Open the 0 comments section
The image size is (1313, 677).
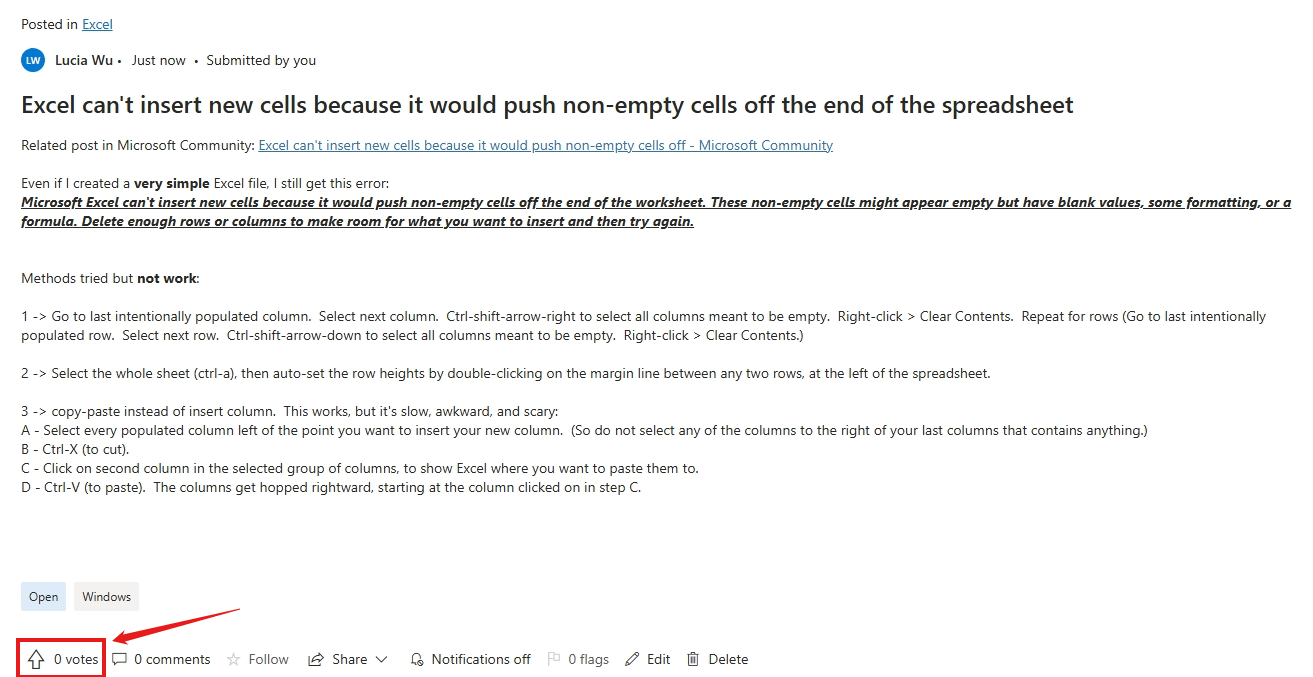172,659
